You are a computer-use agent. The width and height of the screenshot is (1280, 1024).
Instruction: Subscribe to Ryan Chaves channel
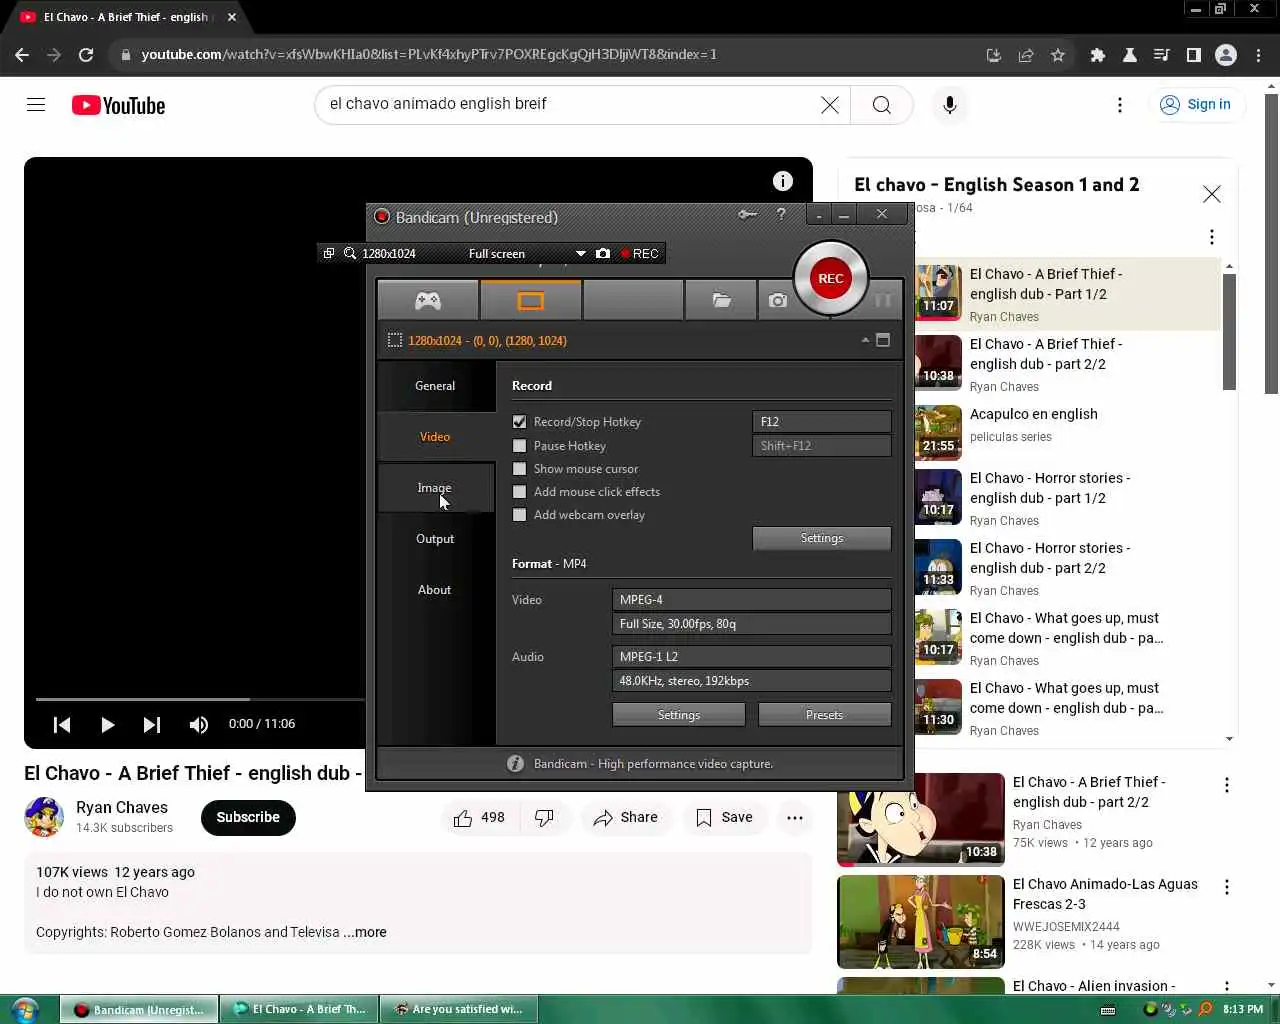click(x=248, y=817)
